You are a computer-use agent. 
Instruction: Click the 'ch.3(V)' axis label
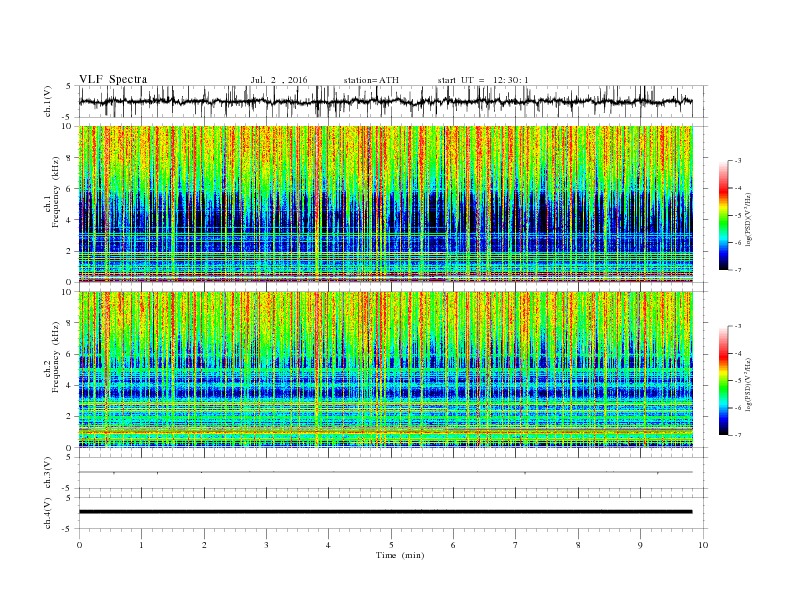point(48,473)
